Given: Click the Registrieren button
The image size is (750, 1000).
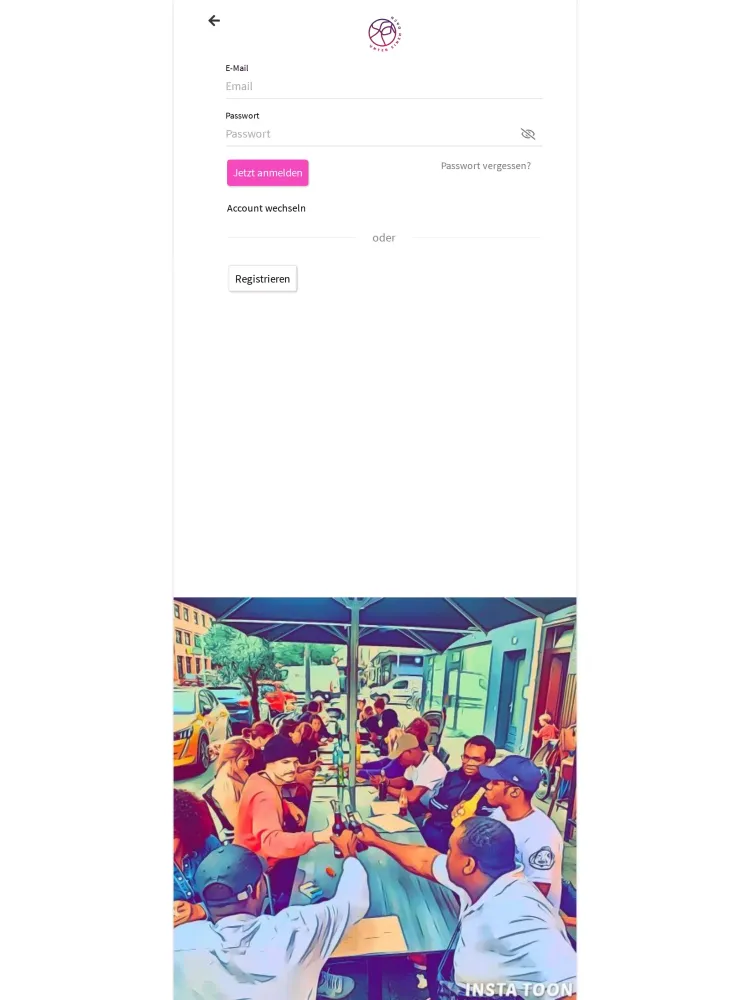Looking at the screenshot, I should click(263, 279).
